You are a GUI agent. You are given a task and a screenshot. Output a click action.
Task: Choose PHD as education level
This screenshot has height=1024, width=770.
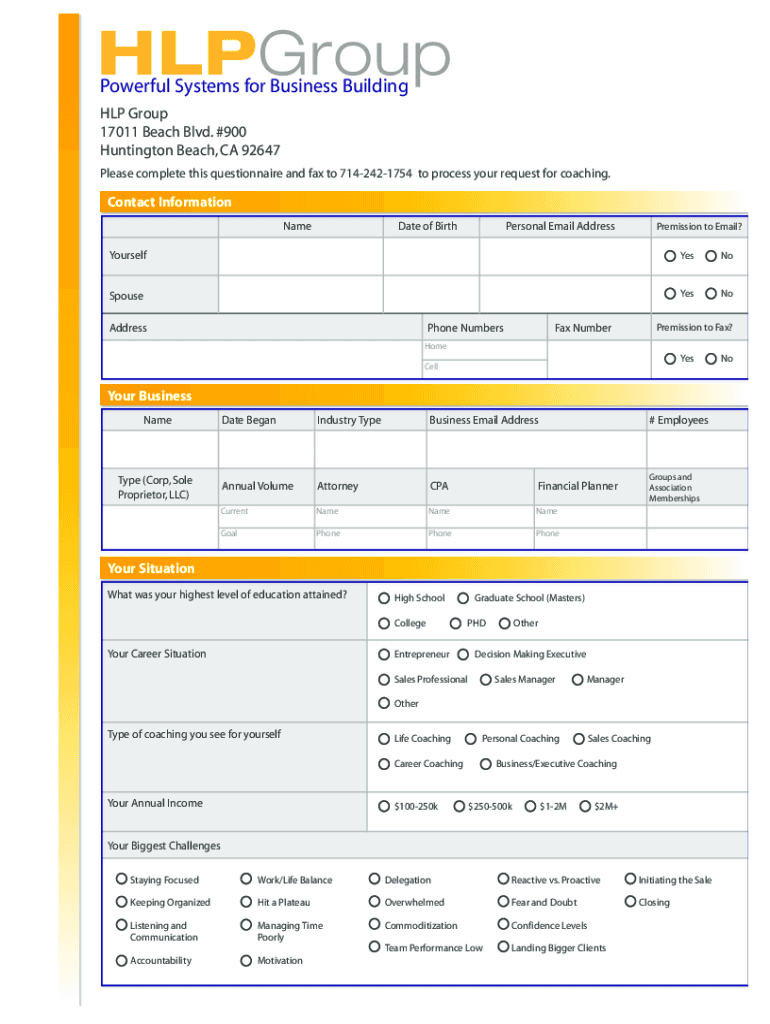point(455,623)
